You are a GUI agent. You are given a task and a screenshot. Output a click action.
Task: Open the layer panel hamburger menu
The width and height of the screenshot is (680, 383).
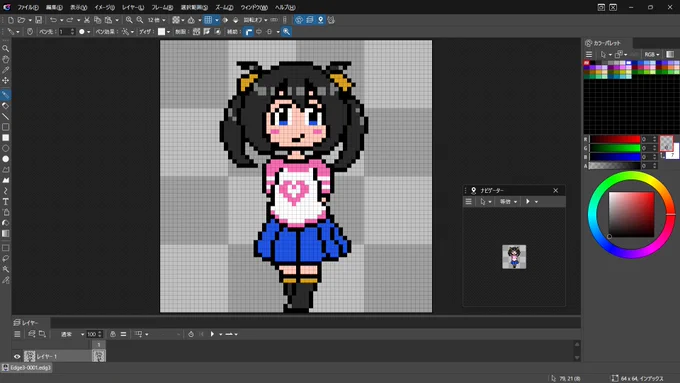click(x=17, y=334)
